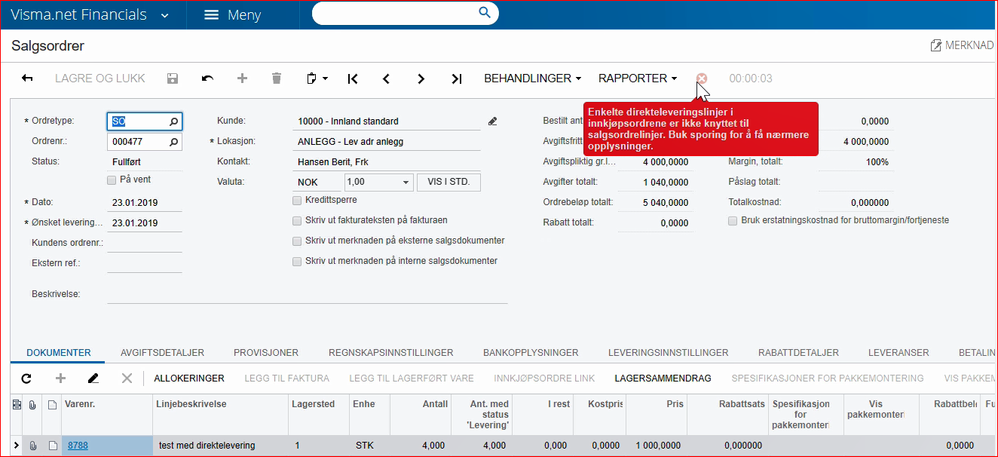Click the top search field
The image size is (998, 457).
point(400,14)
